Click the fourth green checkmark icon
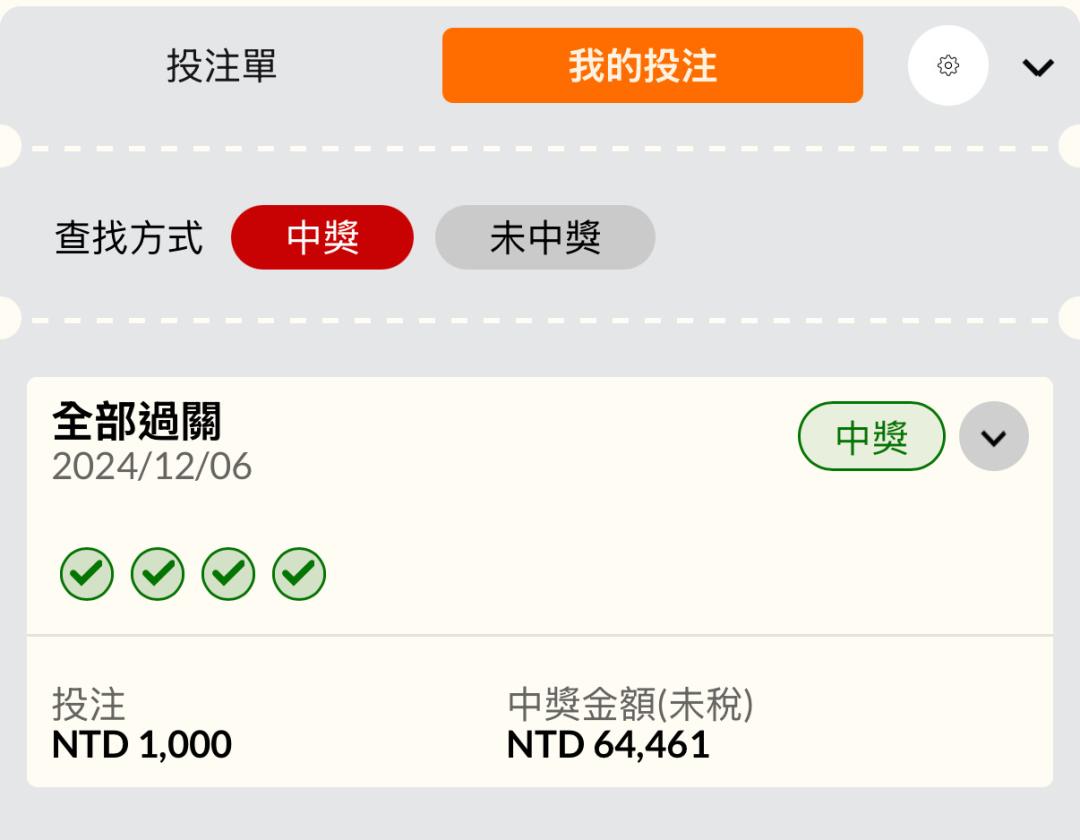Viewport: 1080px width, 840px height. [299, 574]
